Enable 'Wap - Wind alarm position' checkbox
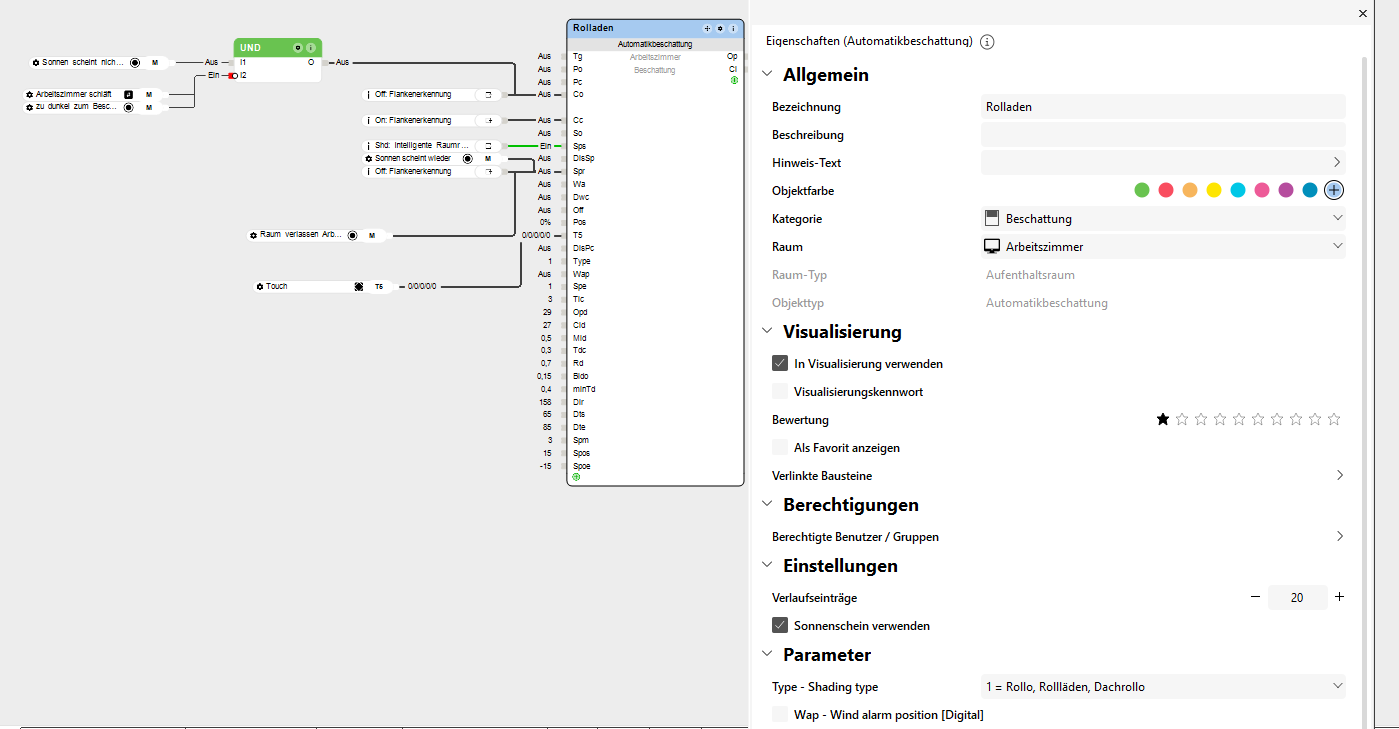The image size is (1399, 729). [780, 714]
